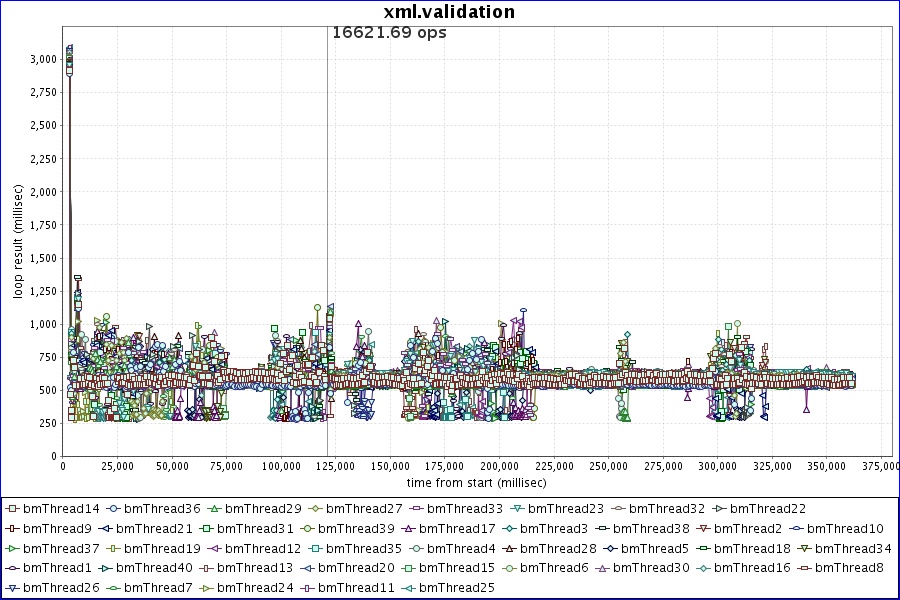Click the bmThread29 triangle legend marker

(215, 509)
